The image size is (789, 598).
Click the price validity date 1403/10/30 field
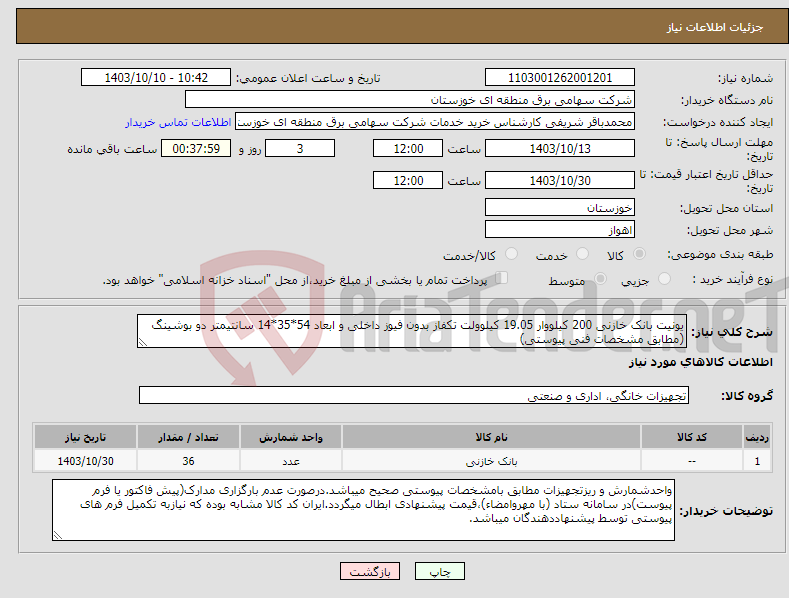560,180
